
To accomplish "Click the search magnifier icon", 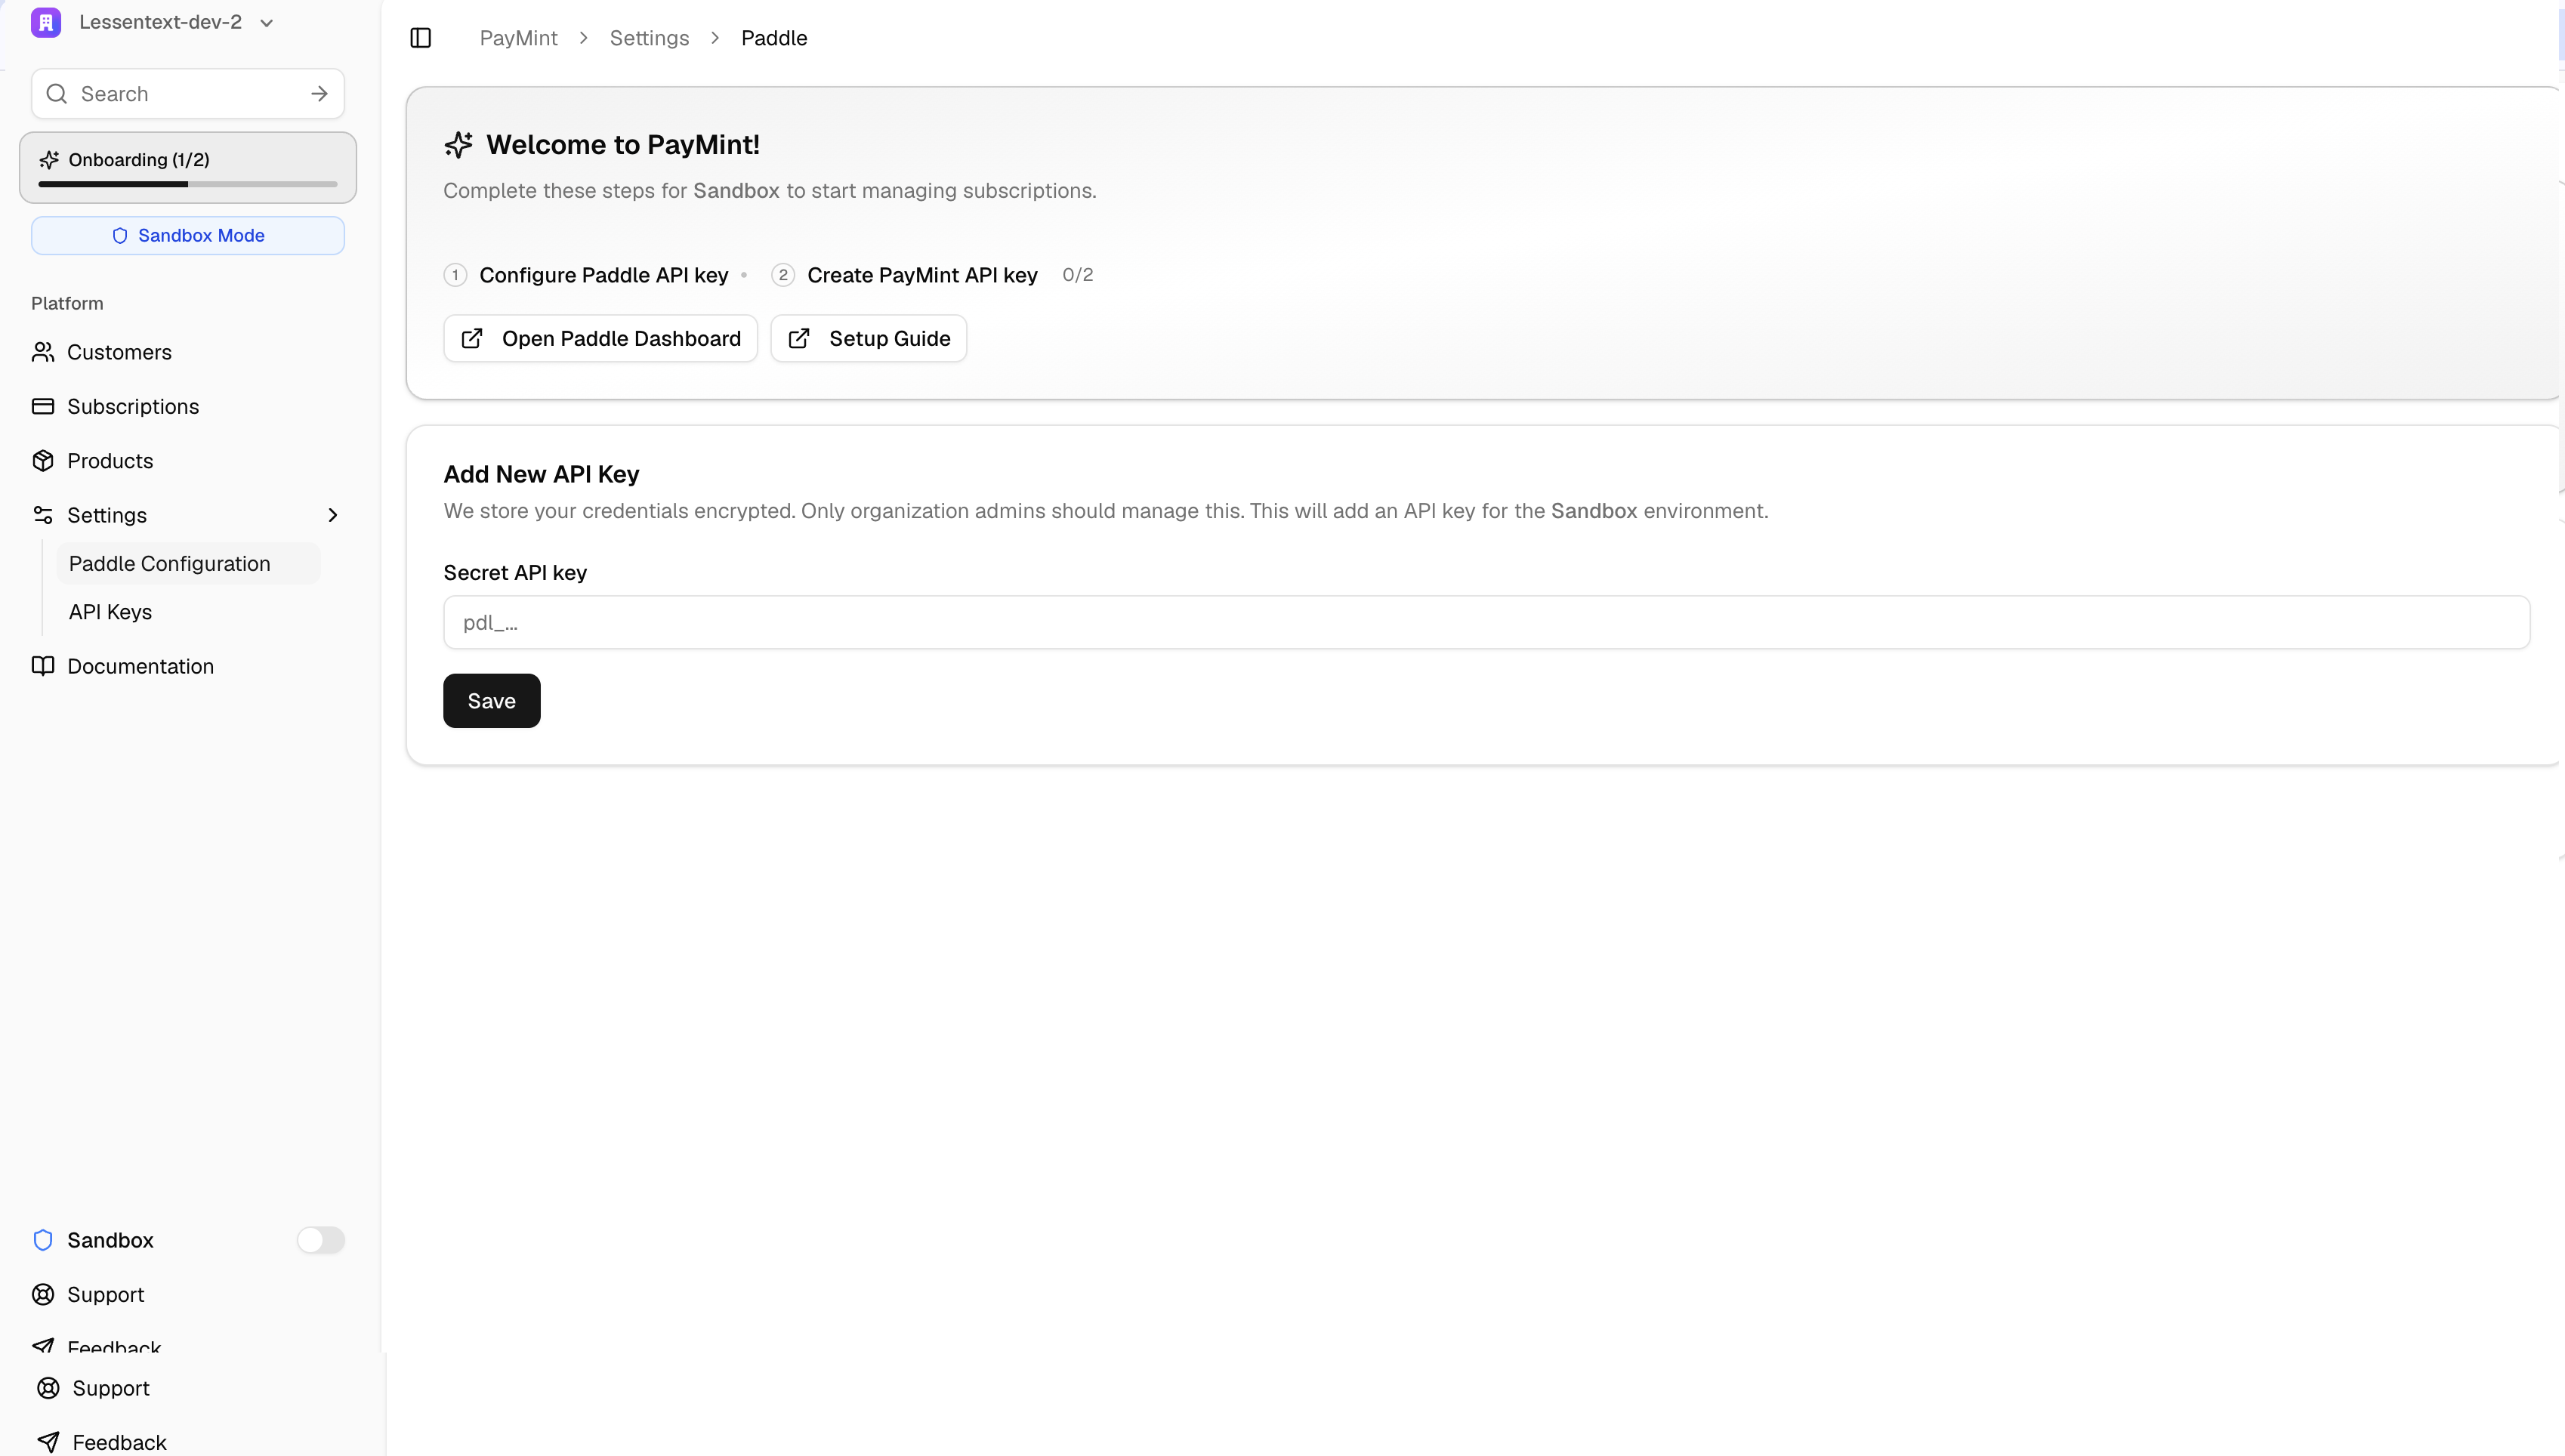I will tap(57, 93).
